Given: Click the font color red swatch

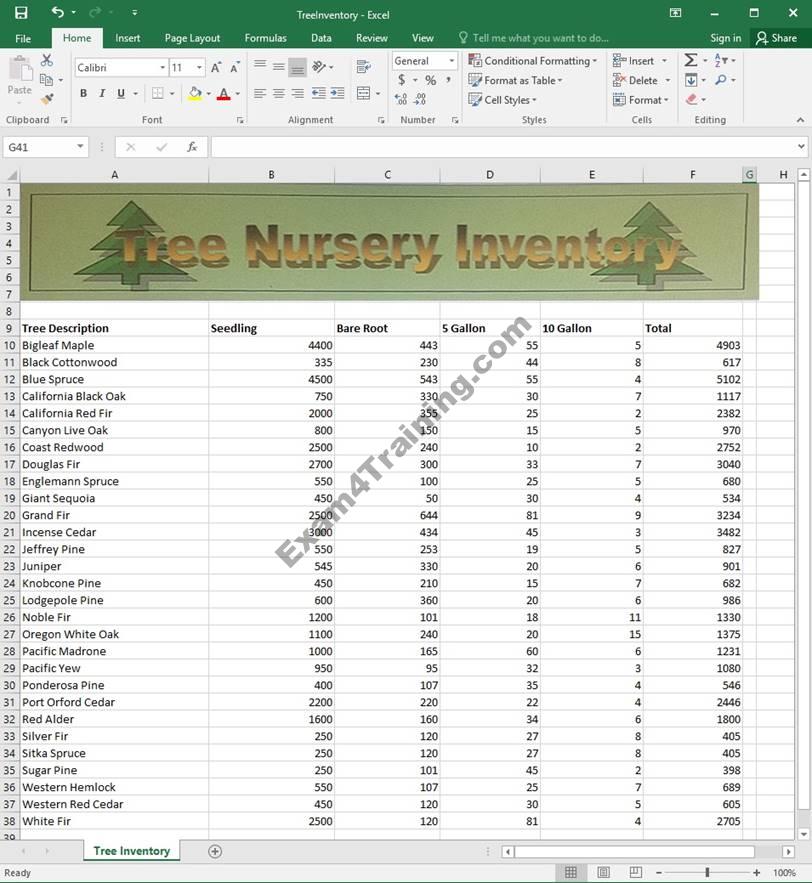Looking at the screenshot, I should tap(222, 94).
